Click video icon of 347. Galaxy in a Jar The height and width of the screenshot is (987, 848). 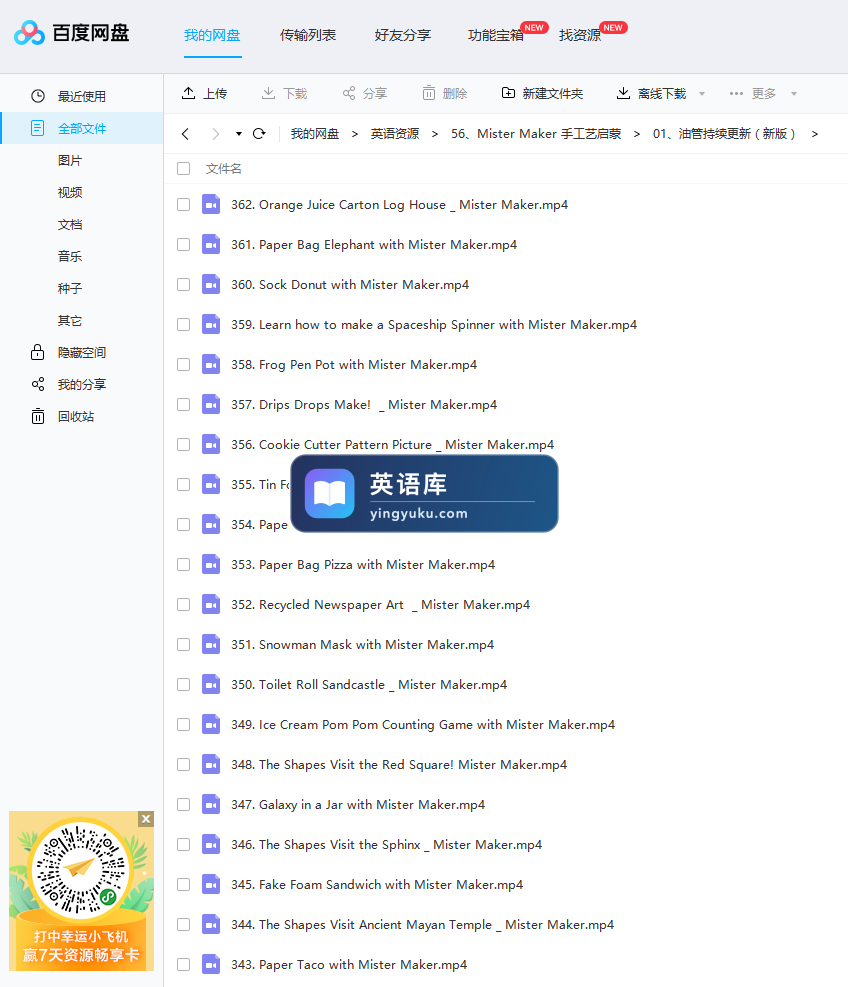(211, 804)
